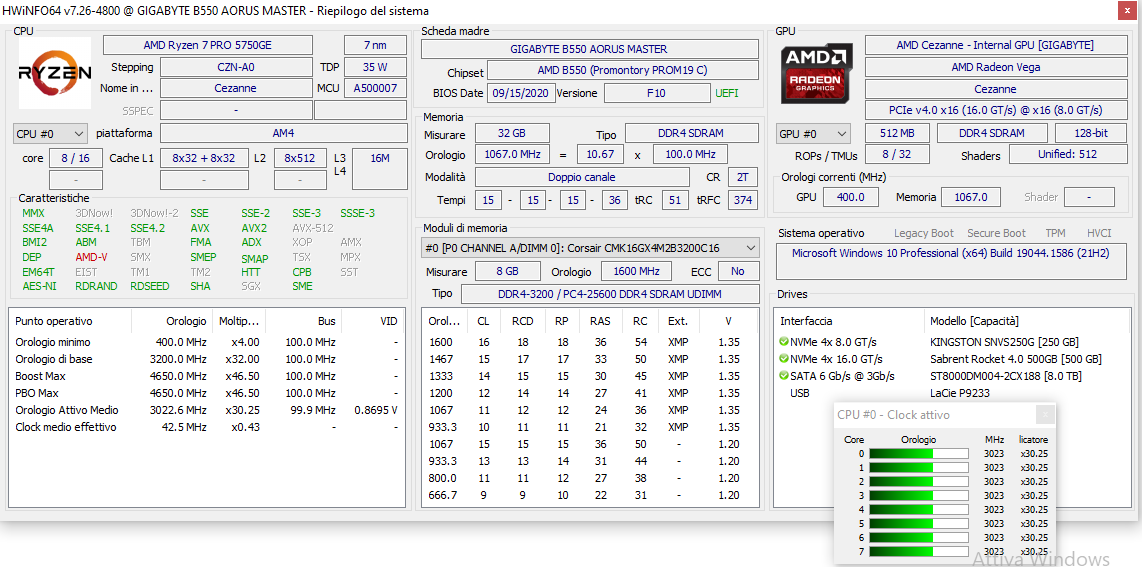Click the RDSEED feature flag
Viewport: 1142px width, 567px height.
click(x=149, y=286)
